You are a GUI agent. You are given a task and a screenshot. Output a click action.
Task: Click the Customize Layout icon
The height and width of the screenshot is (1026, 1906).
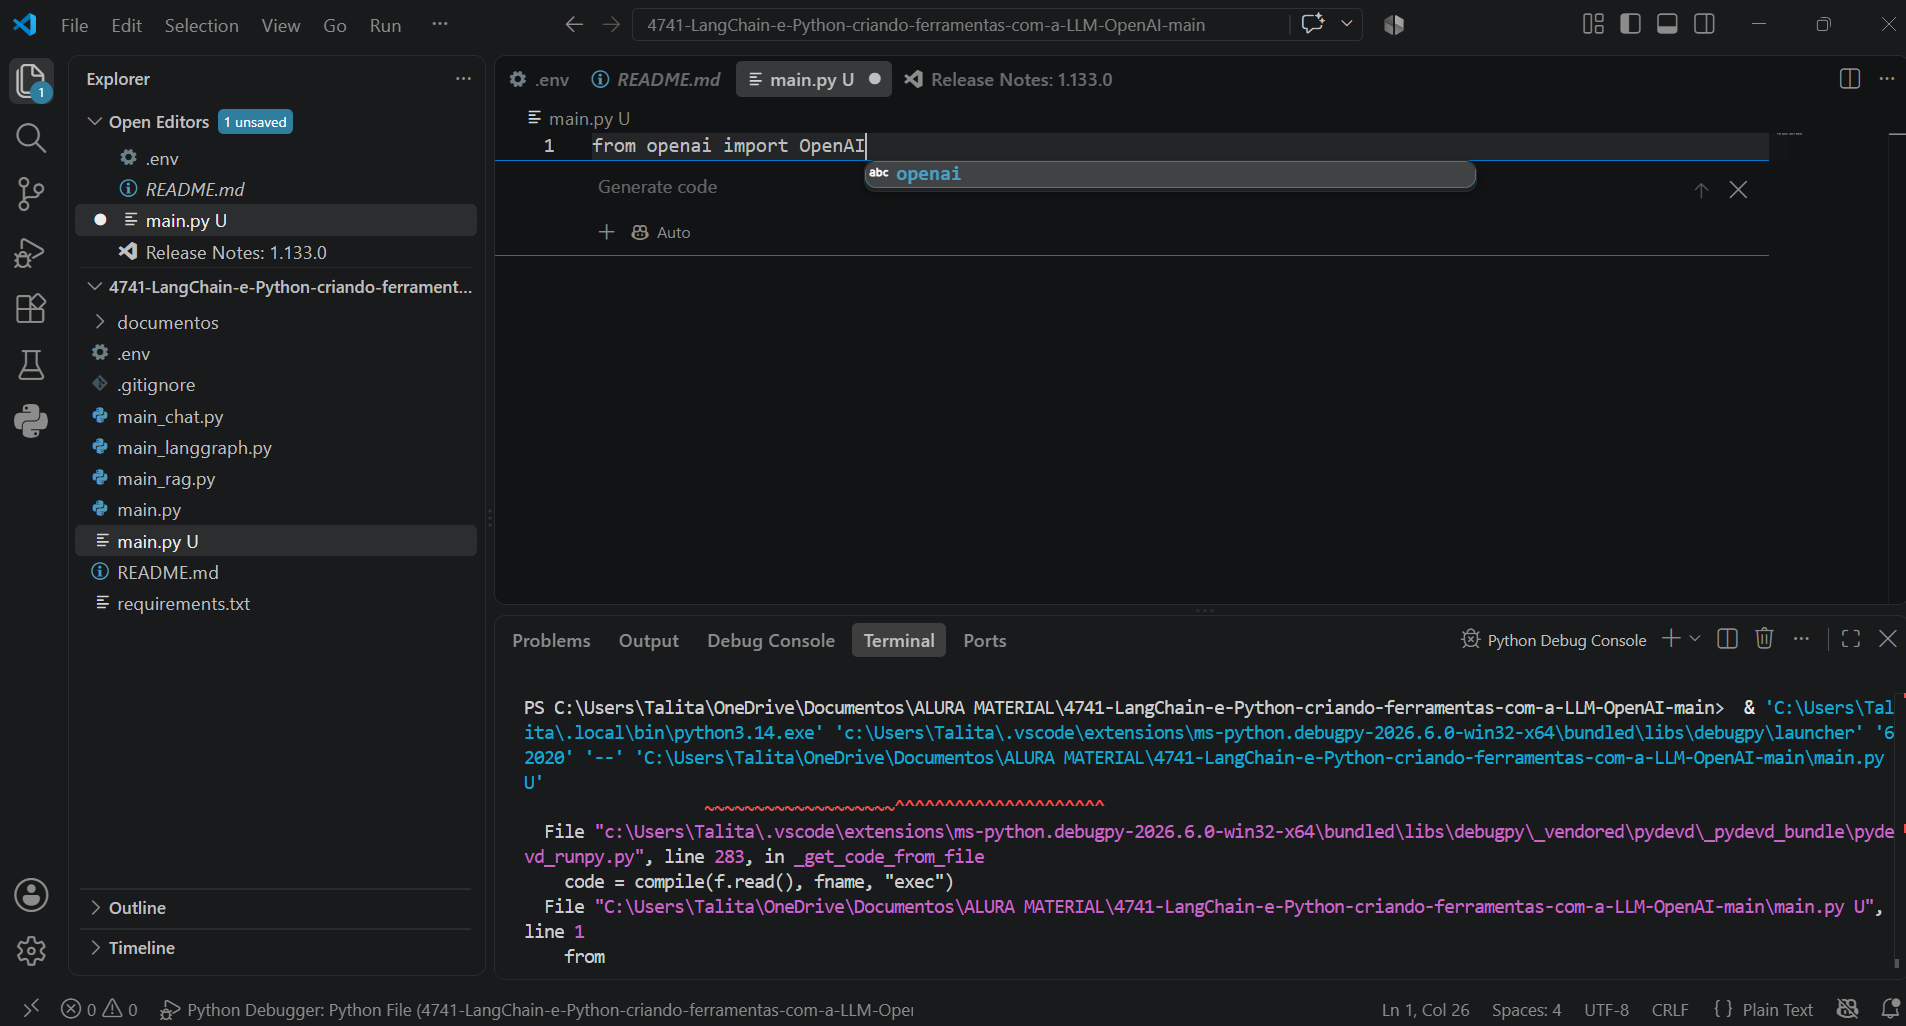[1593, 24]
